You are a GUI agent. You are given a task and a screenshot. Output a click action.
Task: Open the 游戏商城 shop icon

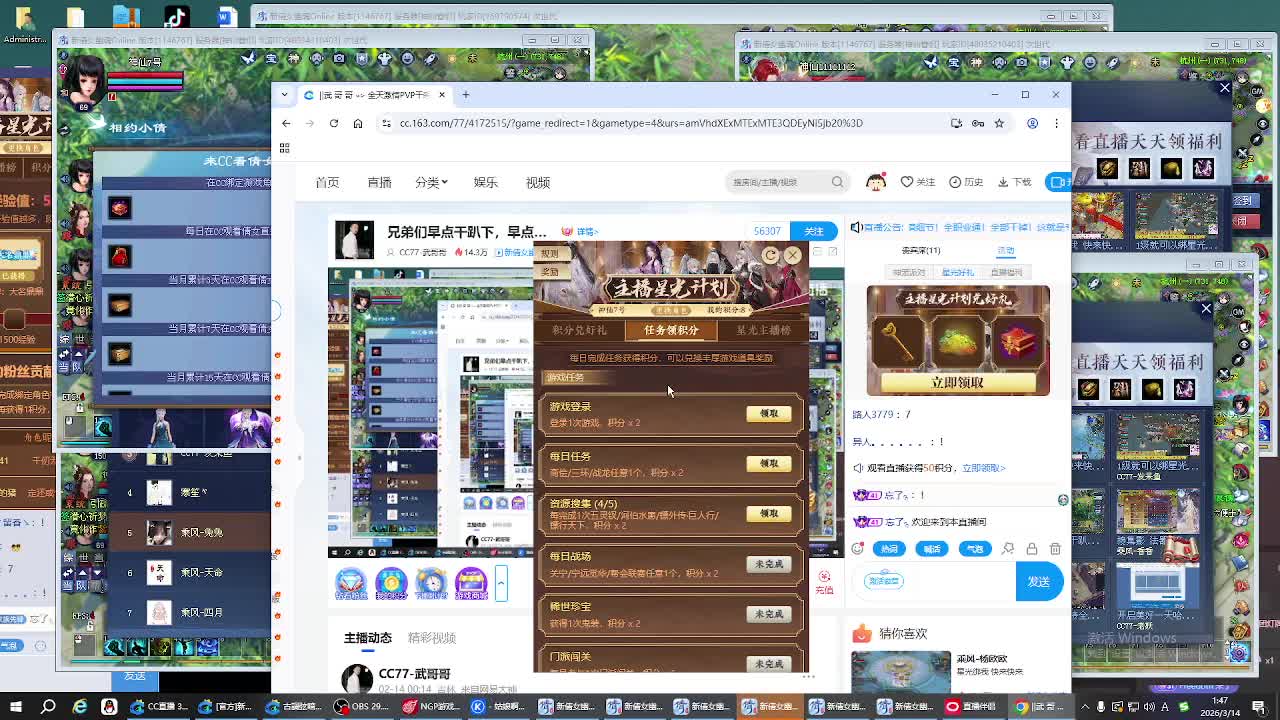pyautogui.click(x=471, y=582)
